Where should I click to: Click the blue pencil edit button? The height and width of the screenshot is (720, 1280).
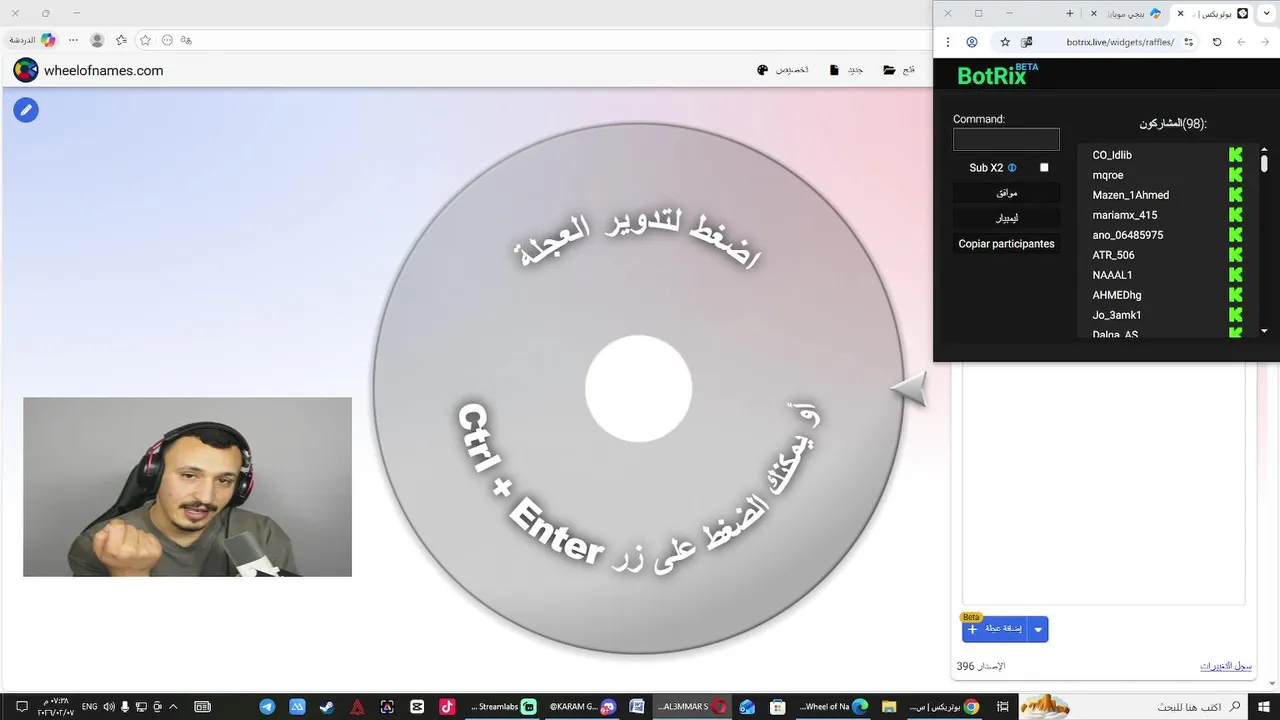[x=26, y=110]
